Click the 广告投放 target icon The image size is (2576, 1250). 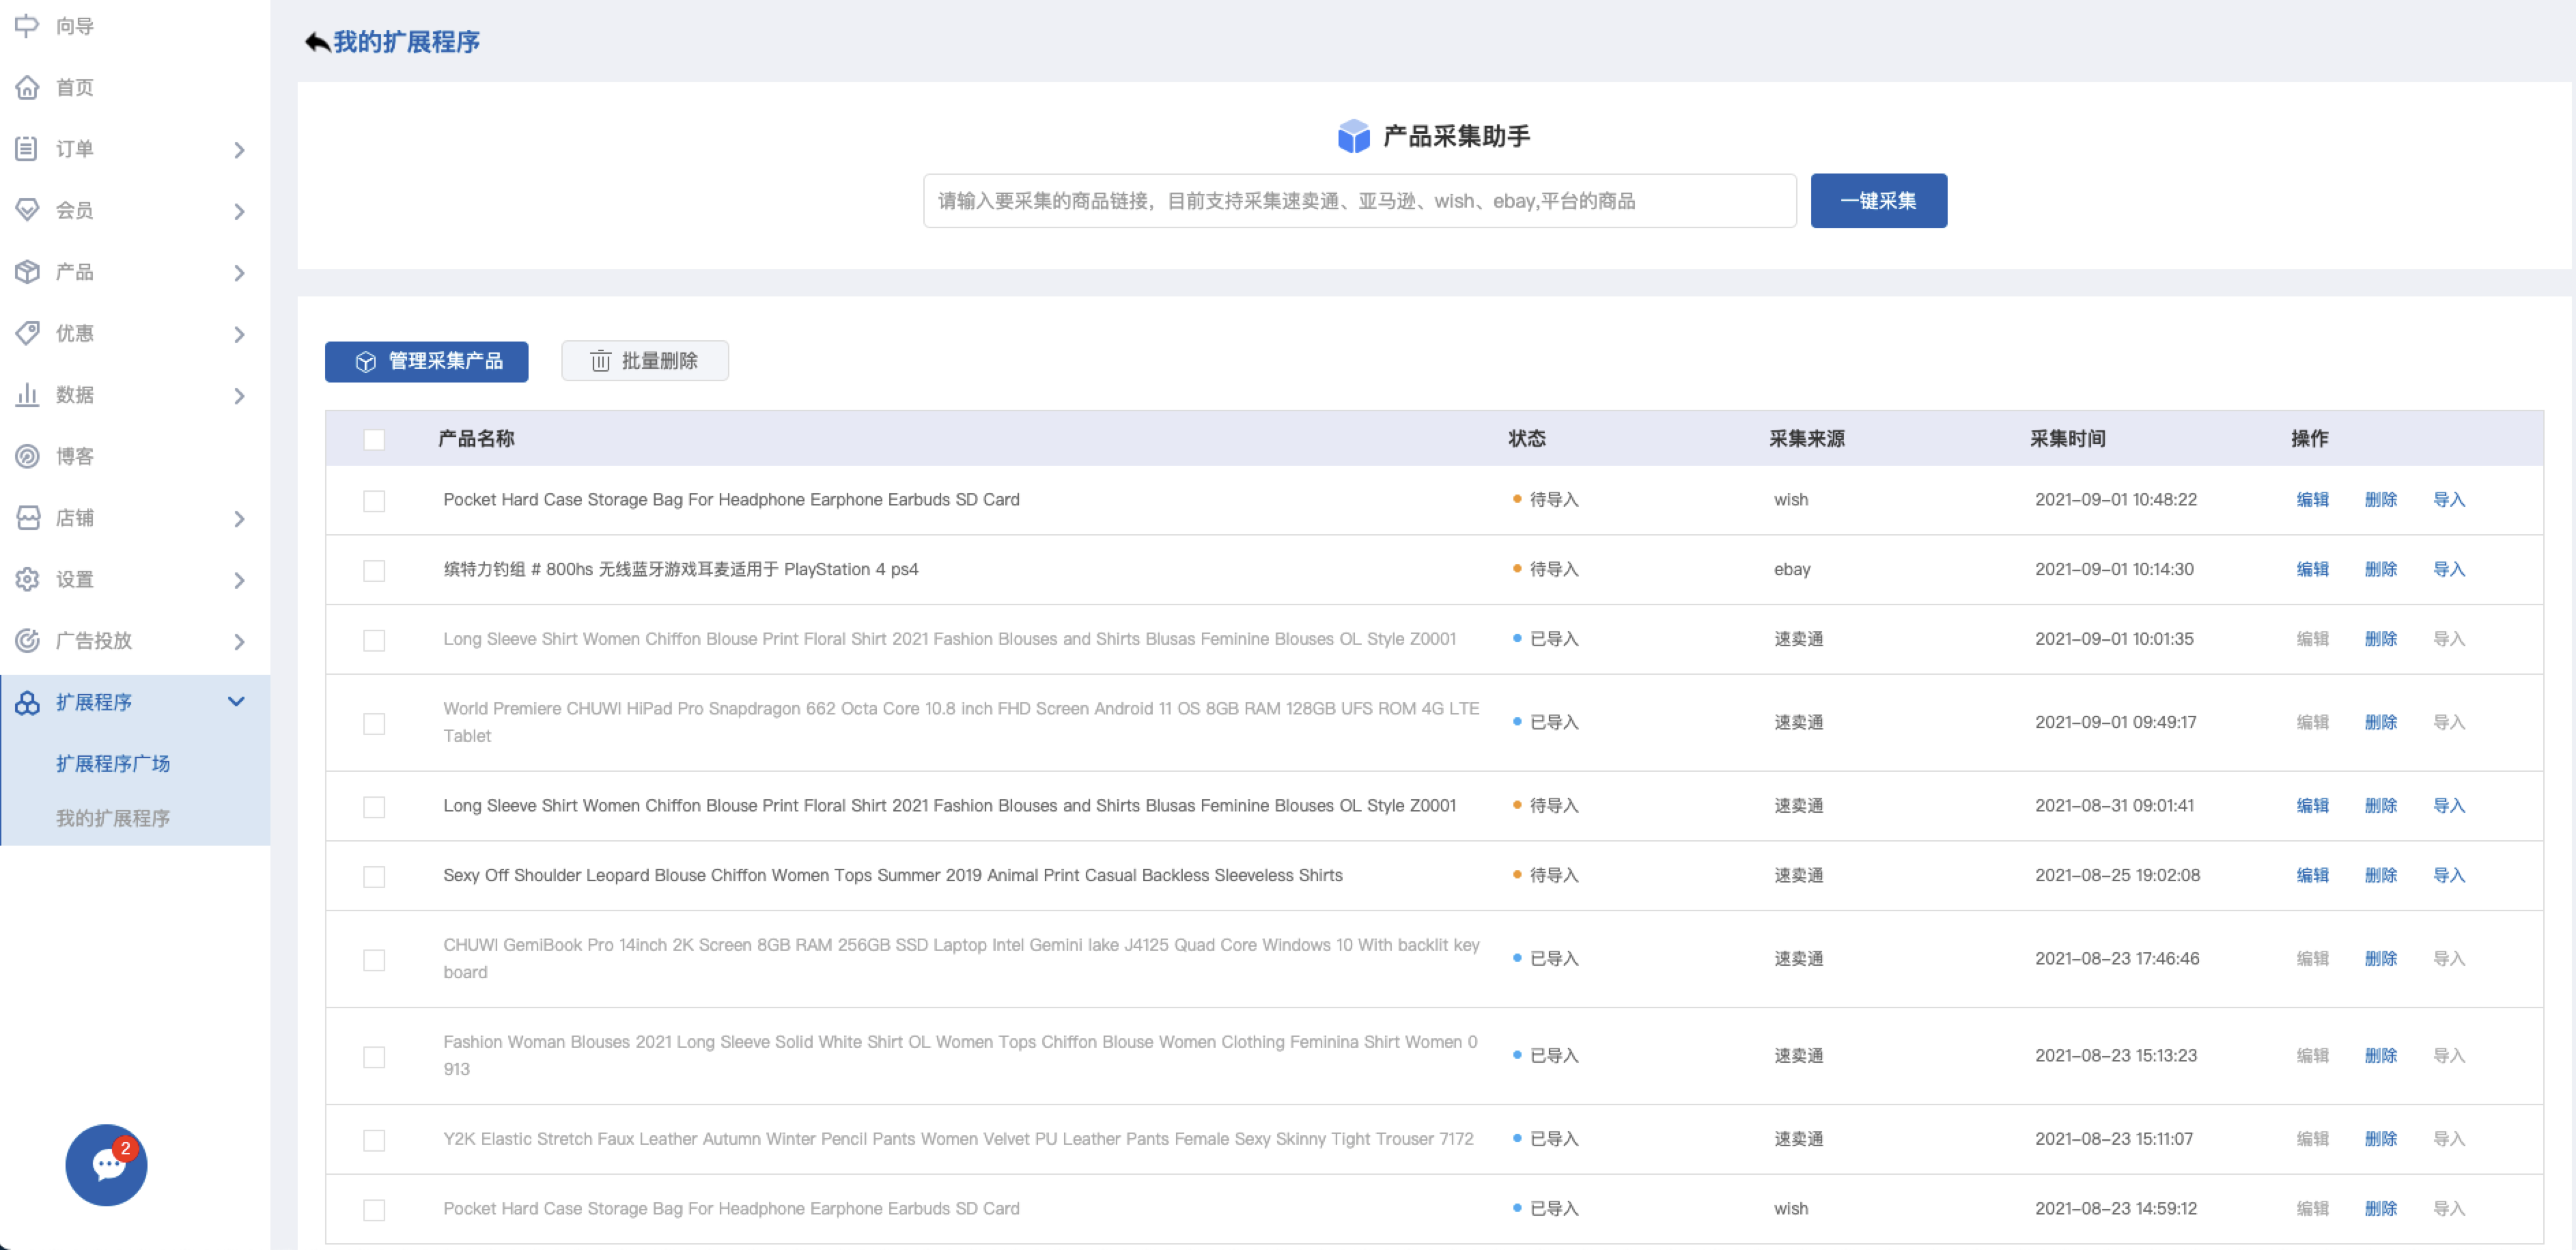pos(27,640)
